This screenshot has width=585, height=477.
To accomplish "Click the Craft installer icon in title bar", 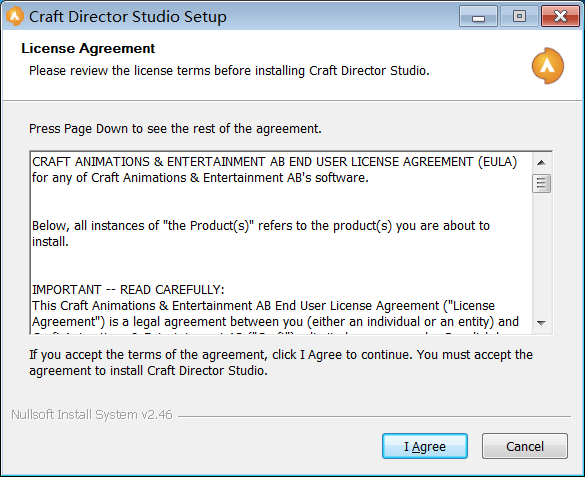I will (15, 16).
